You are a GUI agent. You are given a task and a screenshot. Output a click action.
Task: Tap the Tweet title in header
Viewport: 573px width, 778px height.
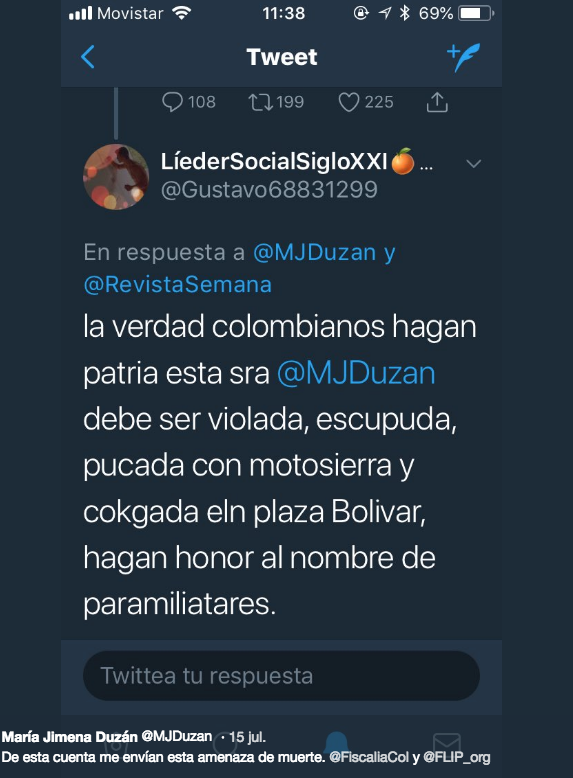(x=281, y=57)
